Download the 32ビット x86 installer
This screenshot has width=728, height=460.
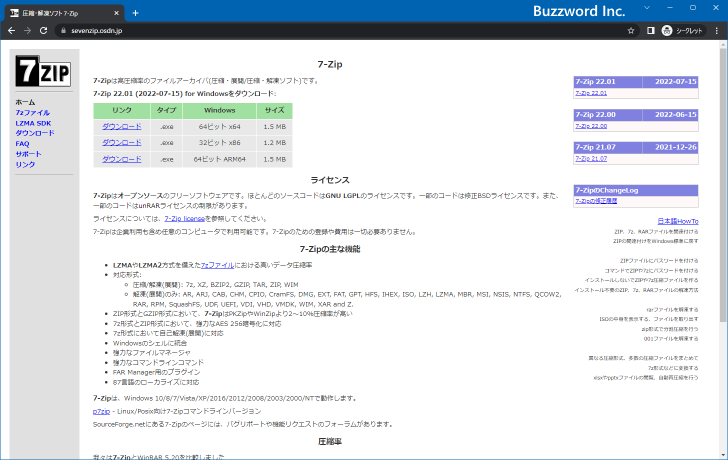122,143
